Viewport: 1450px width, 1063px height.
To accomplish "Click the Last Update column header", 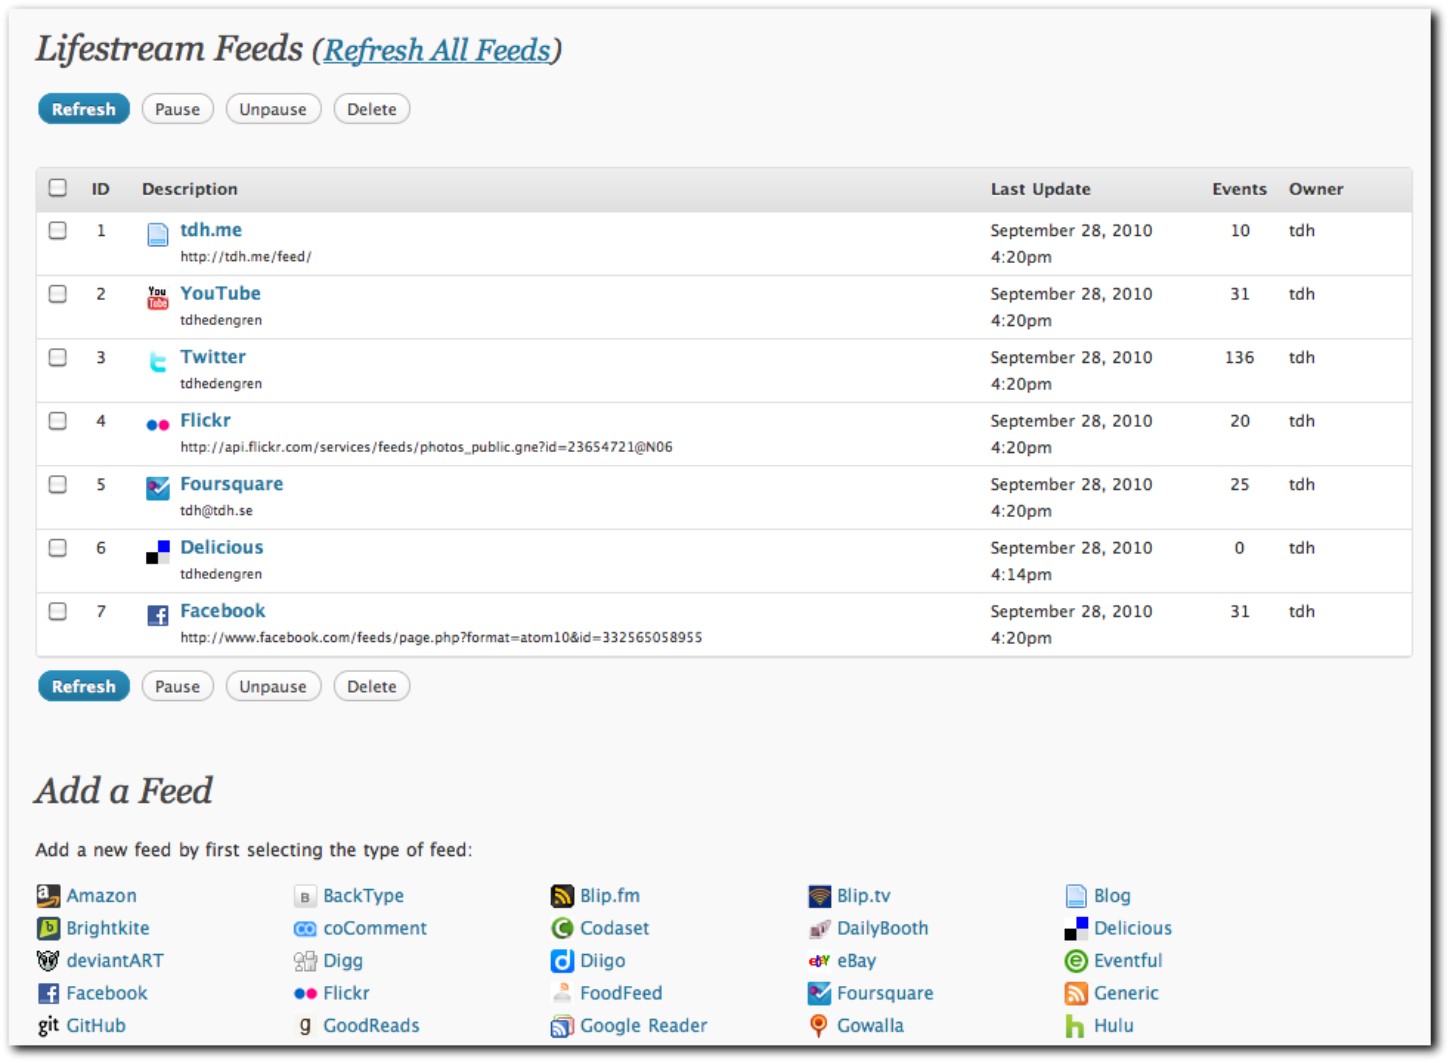I will pos(1040,189).
